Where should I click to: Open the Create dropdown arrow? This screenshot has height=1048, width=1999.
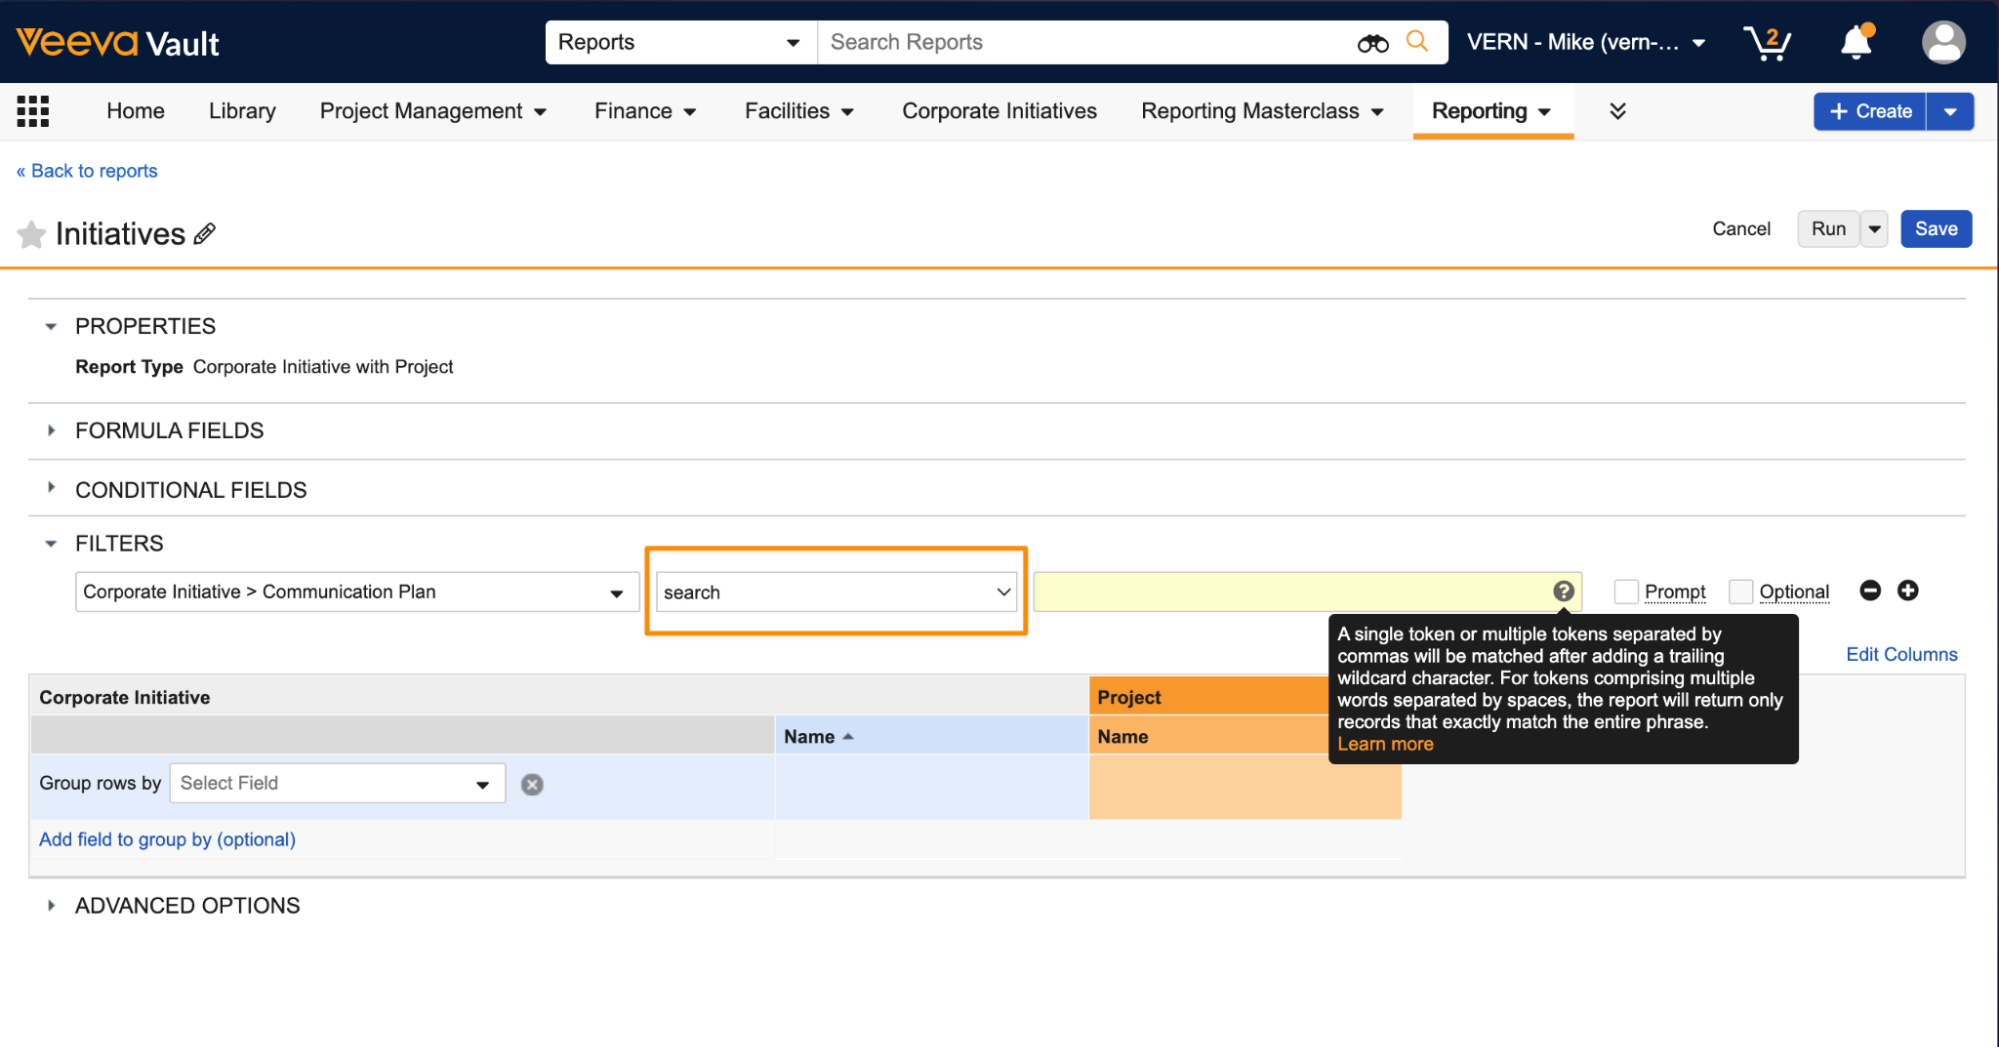tap(1950, 111)
